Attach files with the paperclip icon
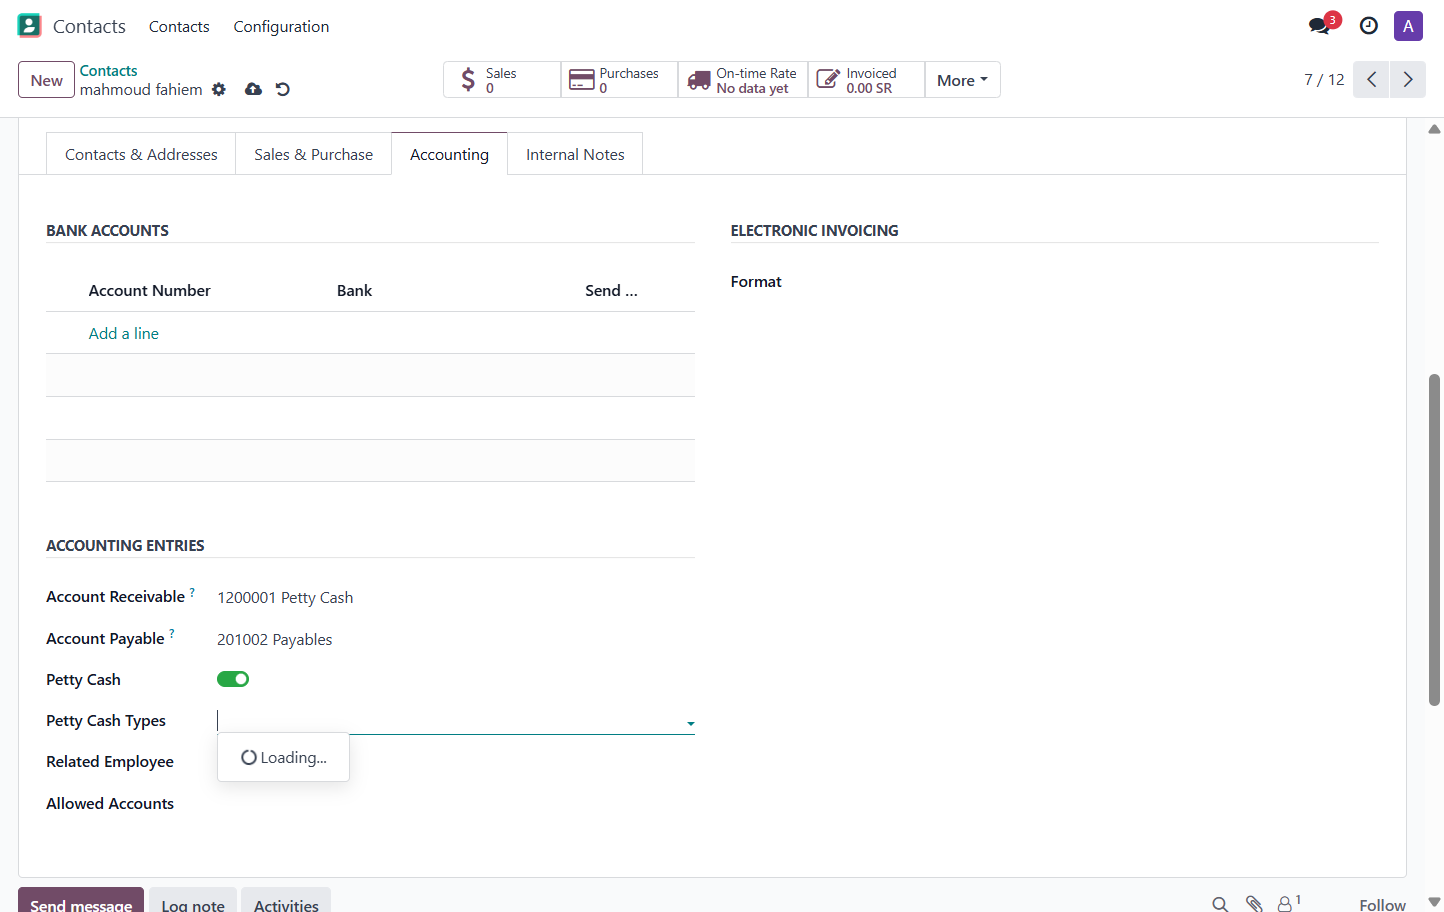1444x912 pixels. coord(1254,904)
